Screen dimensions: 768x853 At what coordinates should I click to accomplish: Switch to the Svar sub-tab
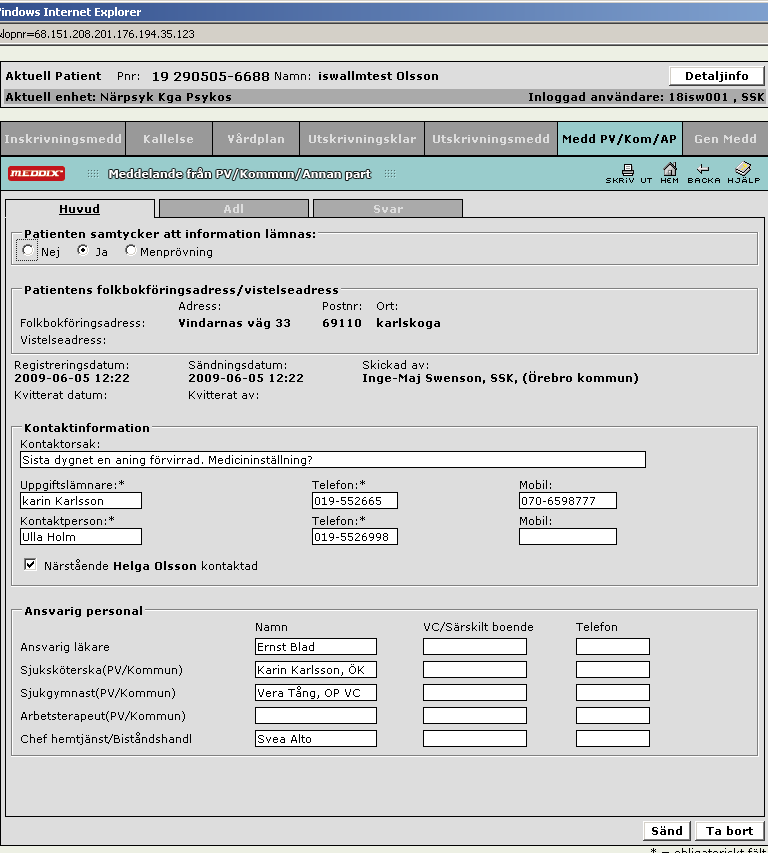click(x=388, y=209)
